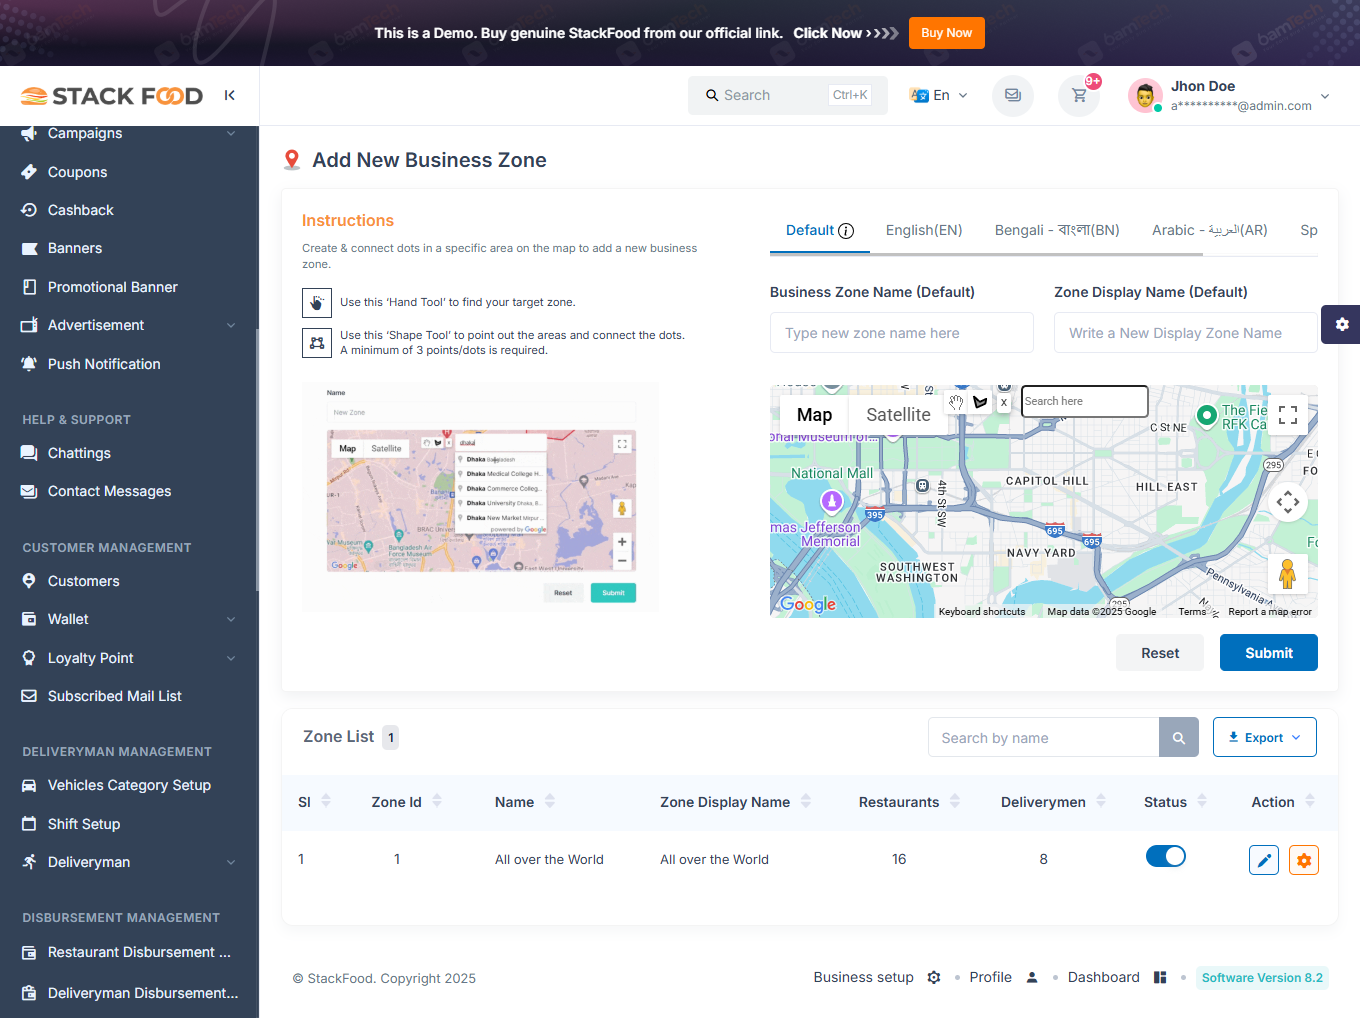Screen dimensions: 1360x1018
Task: Open settings for All over the World zone
Action: (x=1304, y=860)
